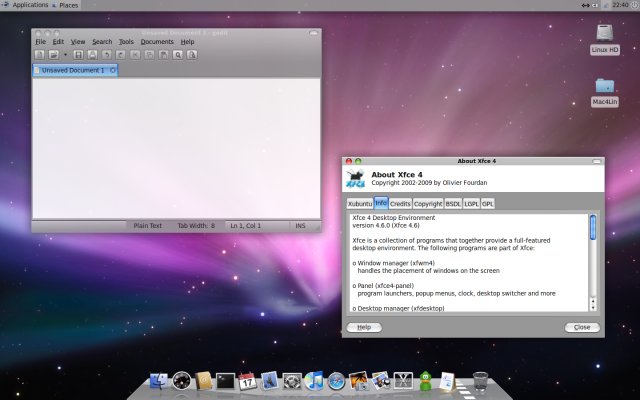Click the Save floppy icon in gedit
This screenshot has width=640, height=400.
point(78,54)
